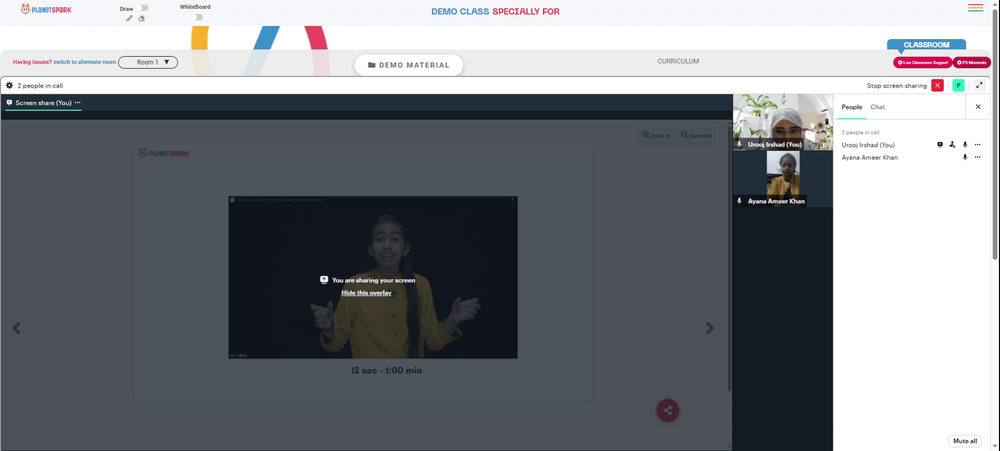Go to next slide arrow
The width and height of the screenshot is (1000, 451).
click(710, 328)
